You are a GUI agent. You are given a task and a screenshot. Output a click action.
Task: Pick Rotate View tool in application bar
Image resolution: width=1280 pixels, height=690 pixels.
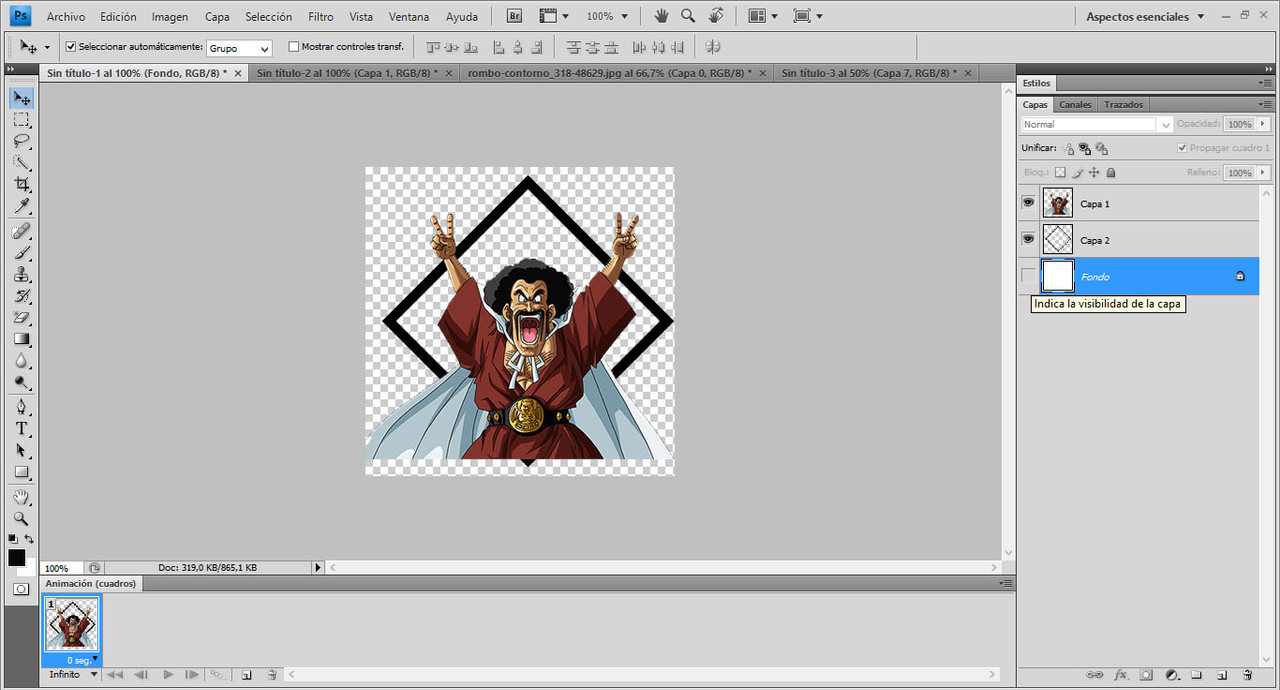click(x=716, y=16)
